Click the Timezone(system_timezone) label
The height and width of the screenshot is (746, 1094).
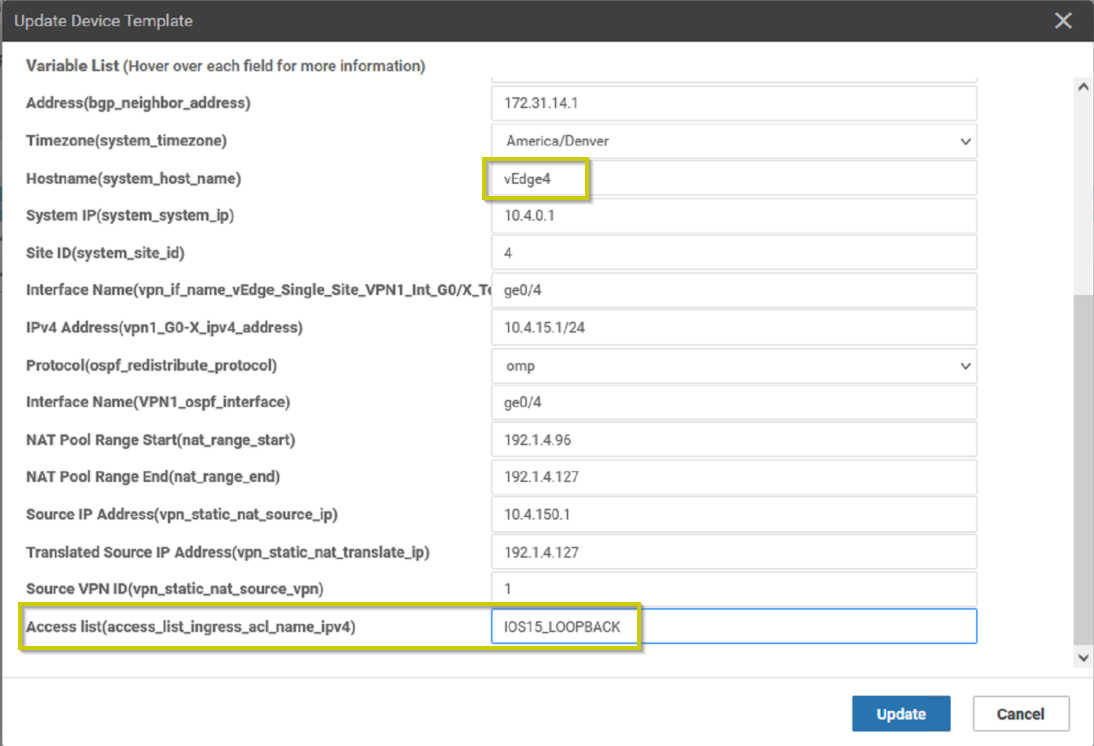click(x=126, y=141)
